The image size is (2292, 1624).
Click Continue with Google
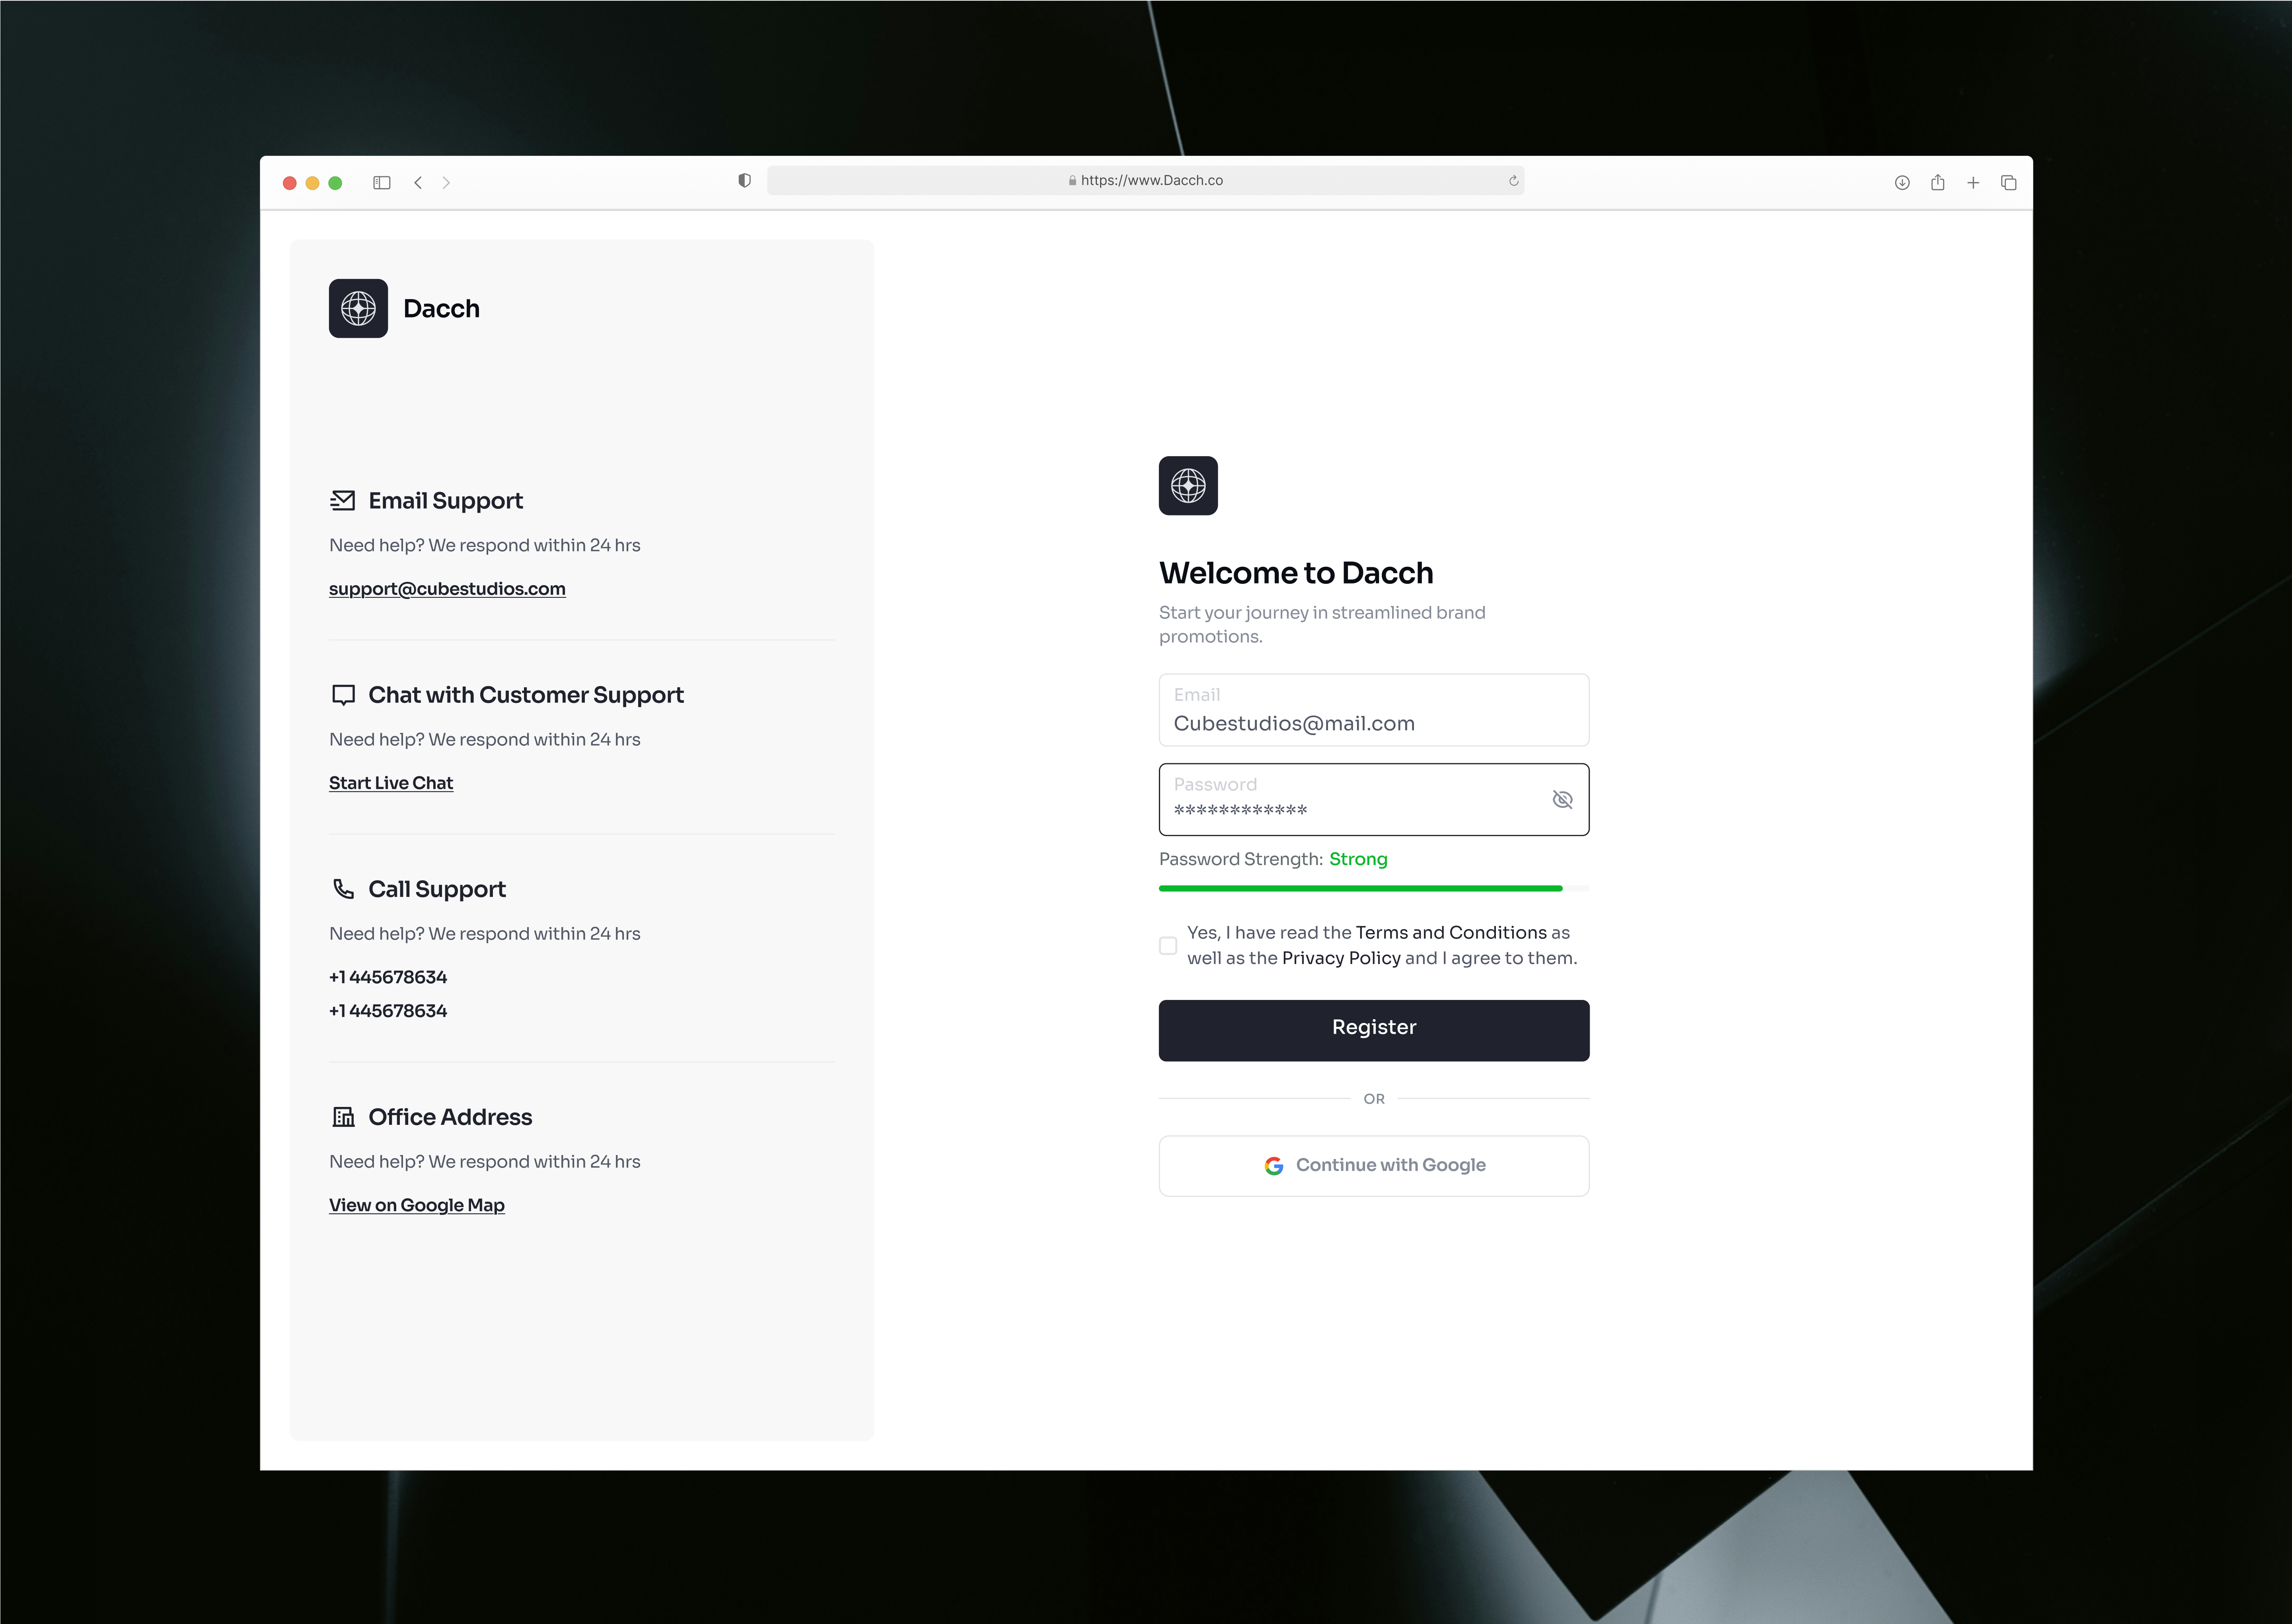(x=1373, y=1165)
